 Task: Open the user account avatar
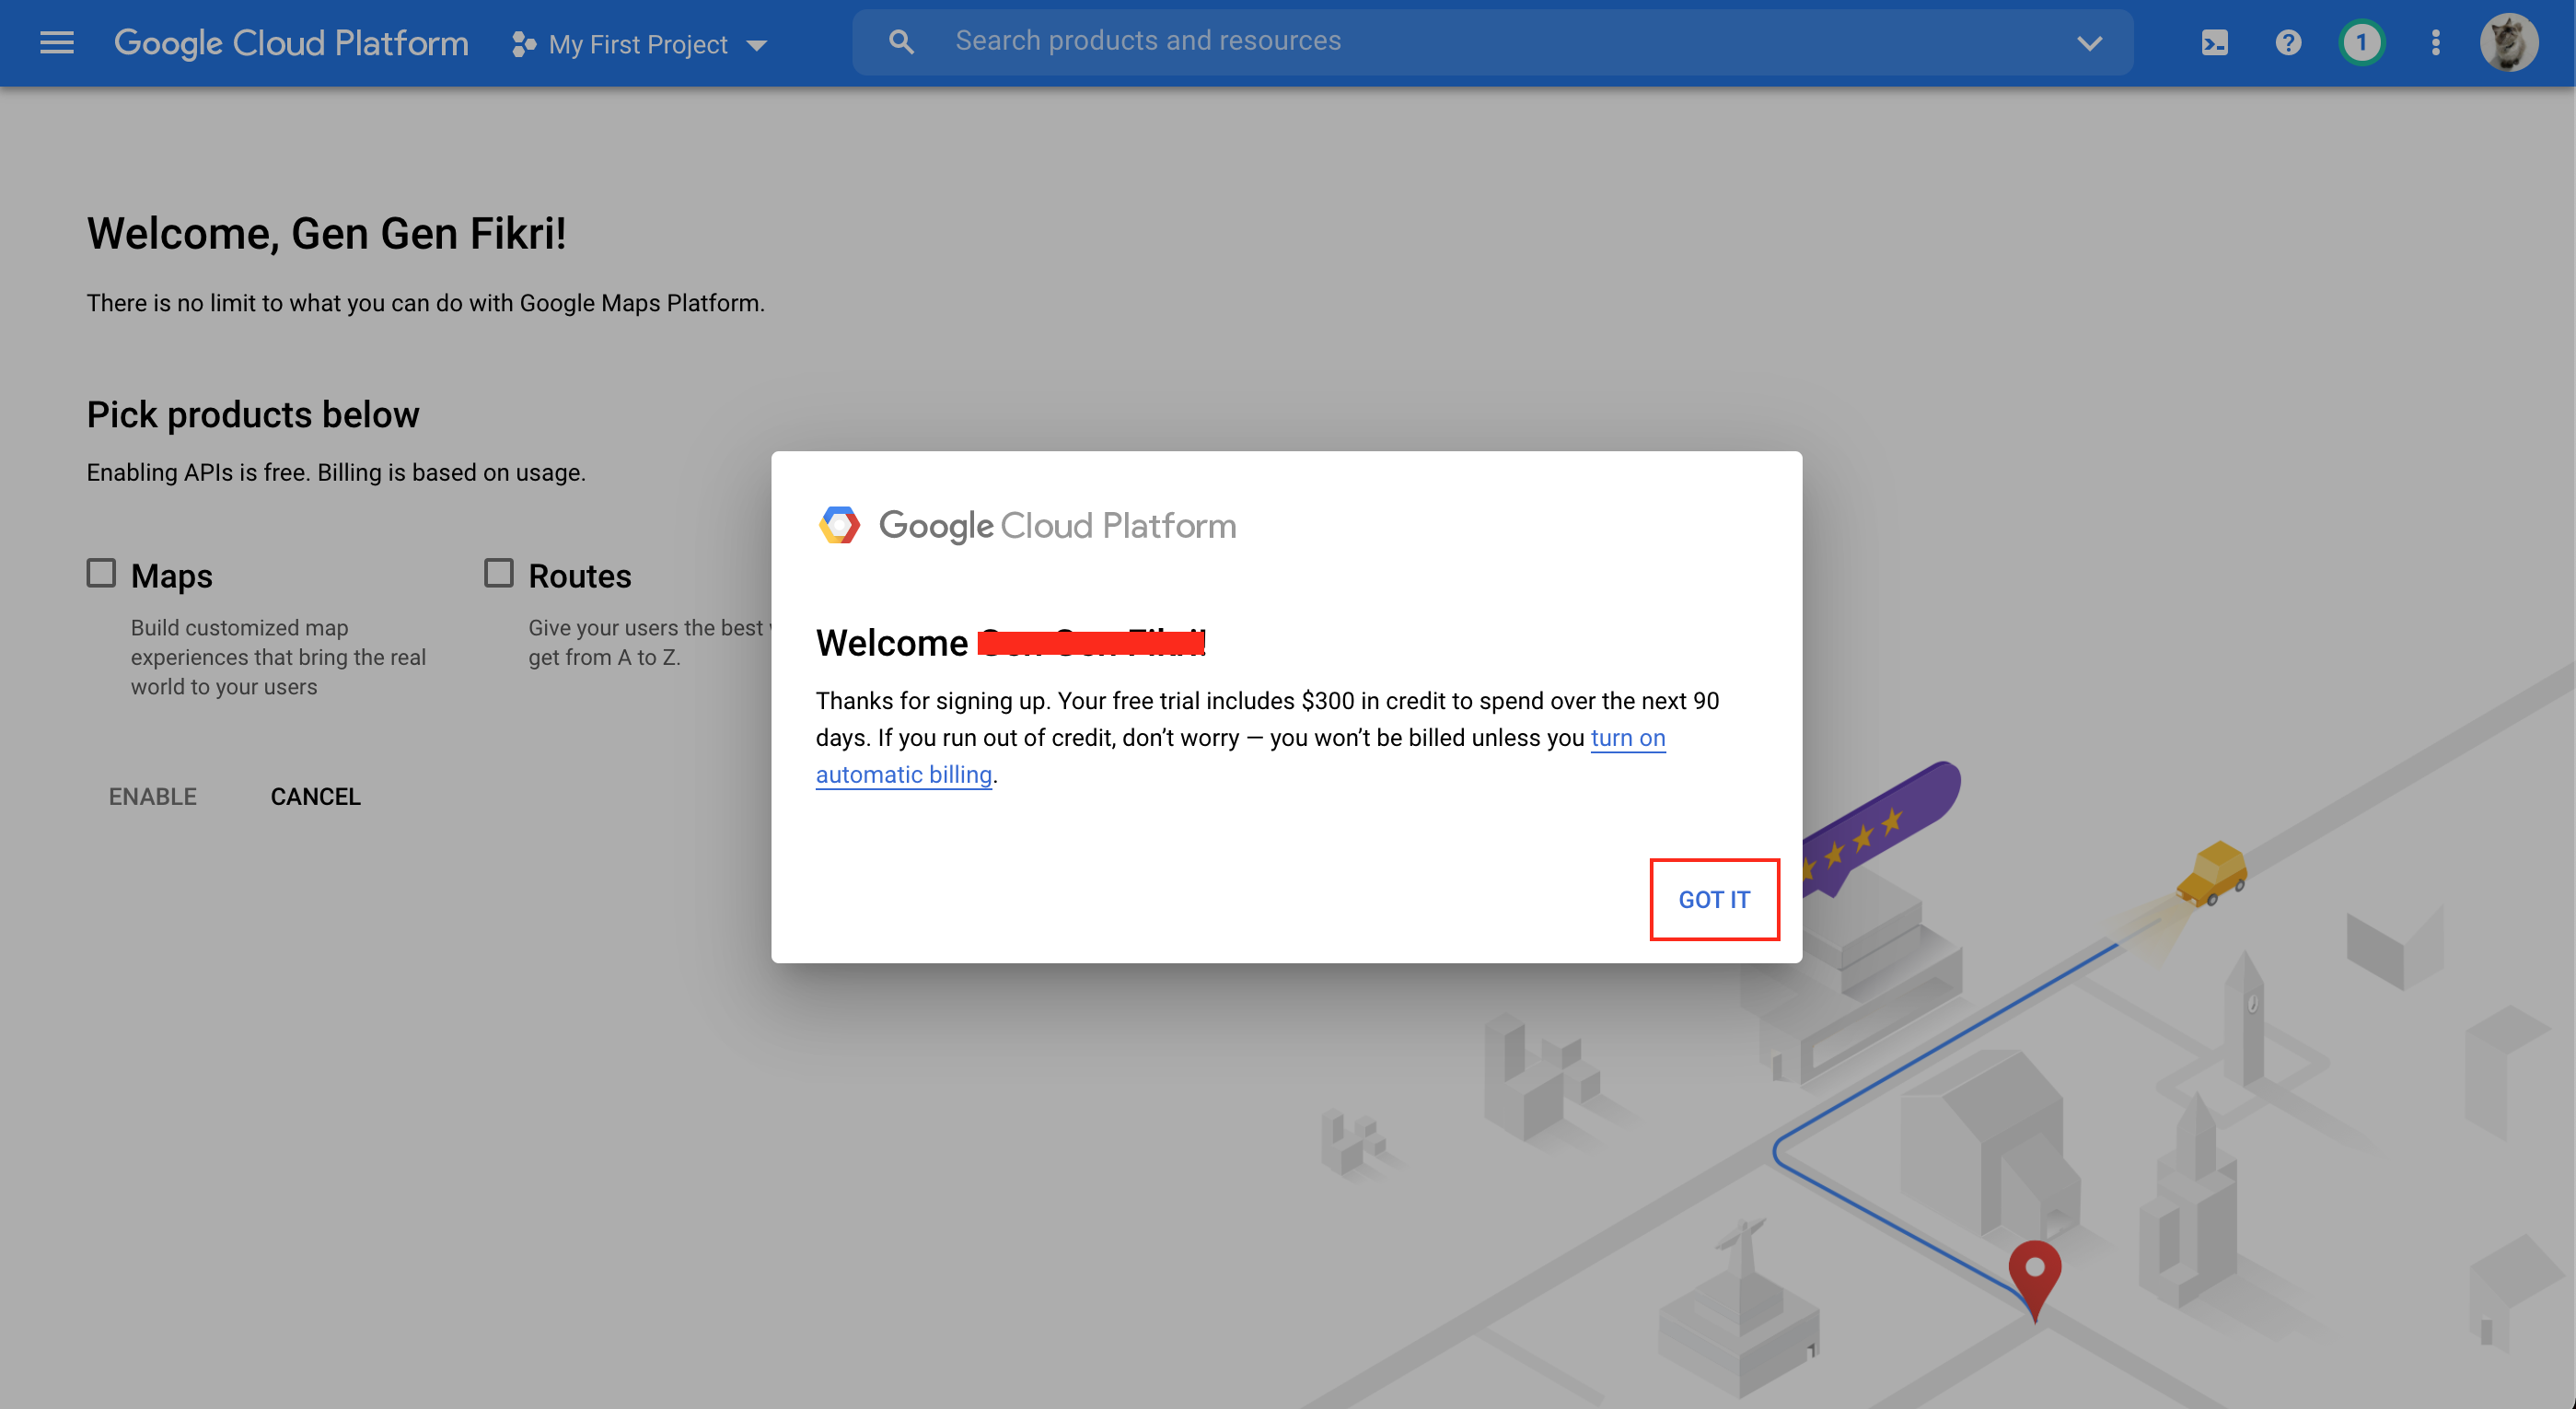point(2509,43)
